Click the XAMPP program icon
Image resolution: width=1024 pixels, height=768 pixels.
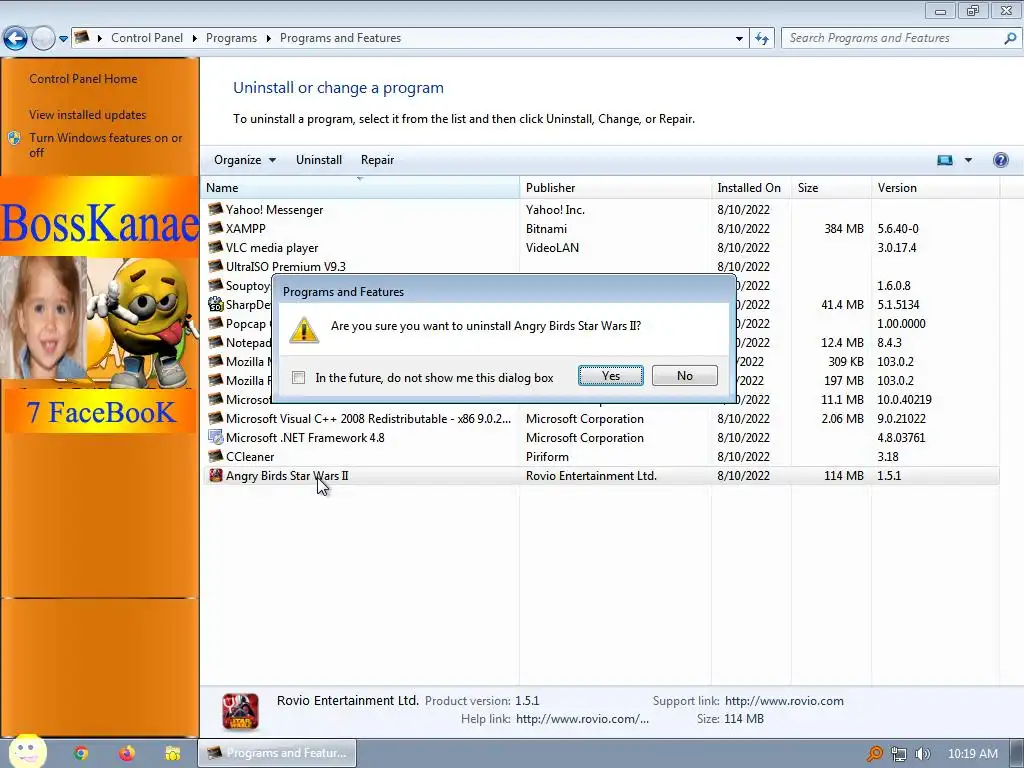215,228
